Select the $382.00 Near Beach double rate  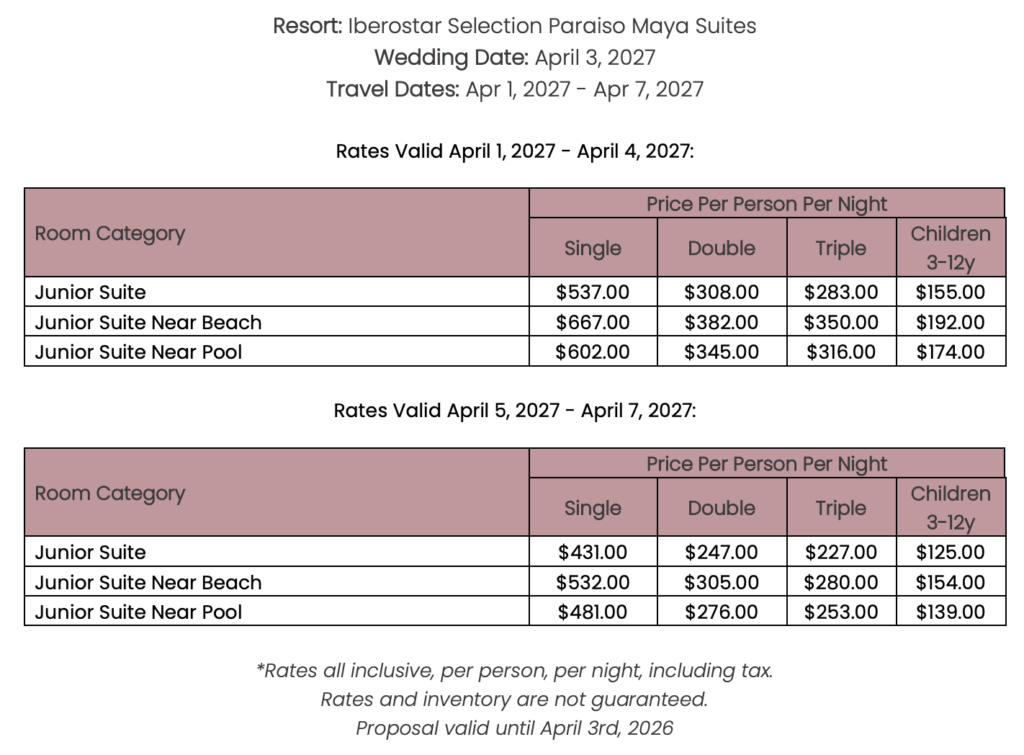tap(722, 323)
